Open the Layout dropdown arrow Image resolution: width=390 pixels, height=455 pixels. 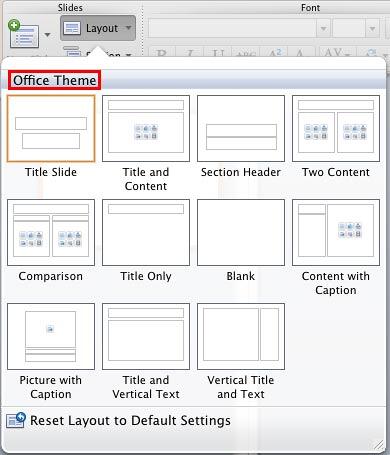pos(128,28)
